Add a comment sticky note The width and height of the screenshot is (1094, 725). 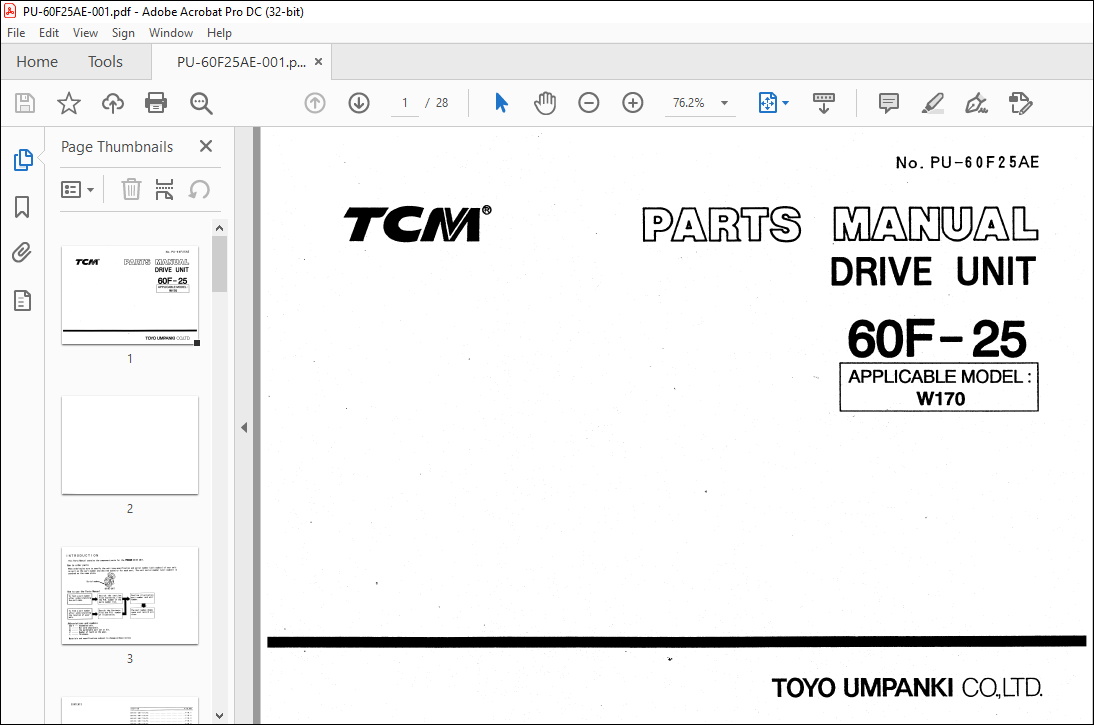[x=888, y=103]
